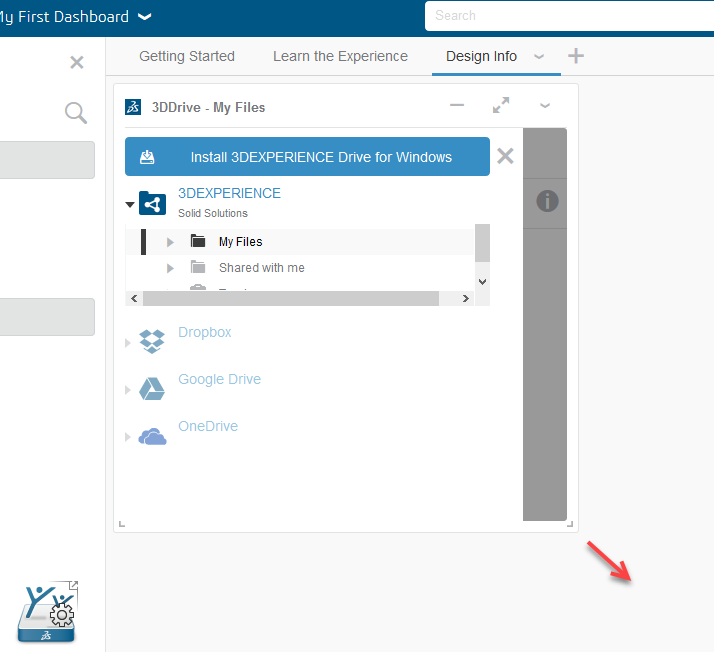This screenshot has height=652, width=714.
Task: Open the platform management app icon
Action: point(47,611)
